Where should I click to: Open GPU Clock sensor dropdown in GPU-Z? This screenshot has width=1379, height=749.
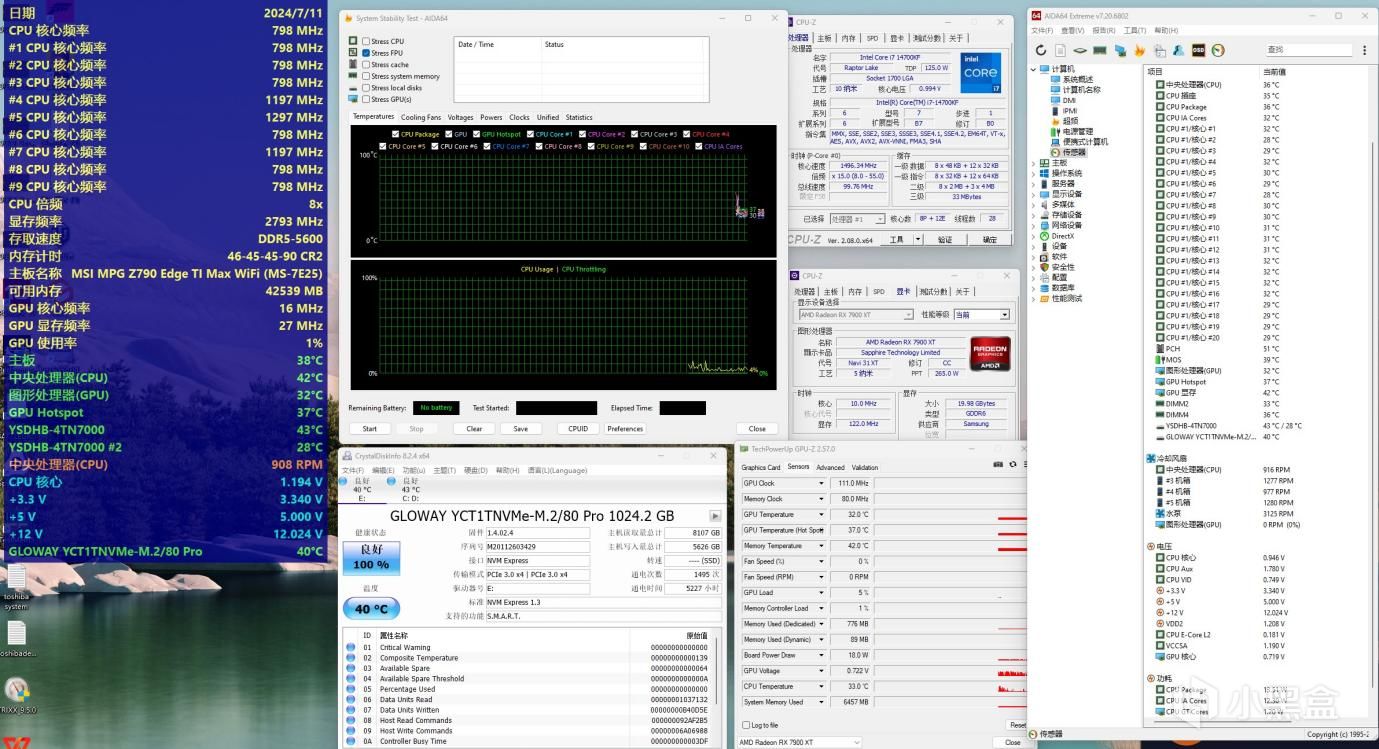point(821,483)
